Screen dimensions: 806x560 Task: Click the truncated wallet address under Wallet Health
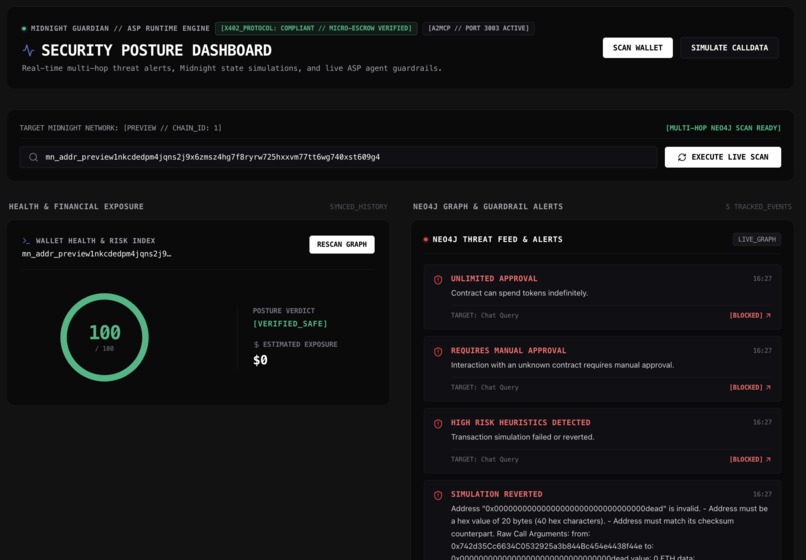tap(97, 254)
